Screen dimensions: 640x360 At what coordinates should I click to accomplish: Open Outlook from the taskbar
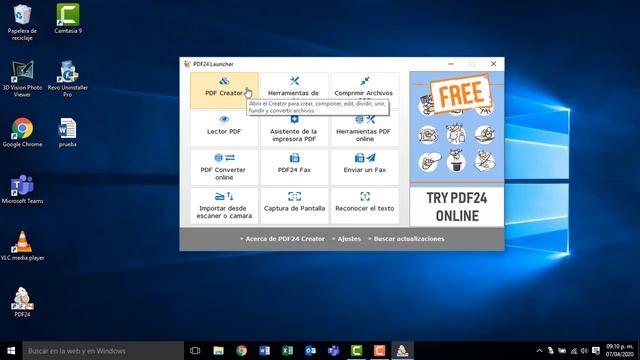pos(310,351)
